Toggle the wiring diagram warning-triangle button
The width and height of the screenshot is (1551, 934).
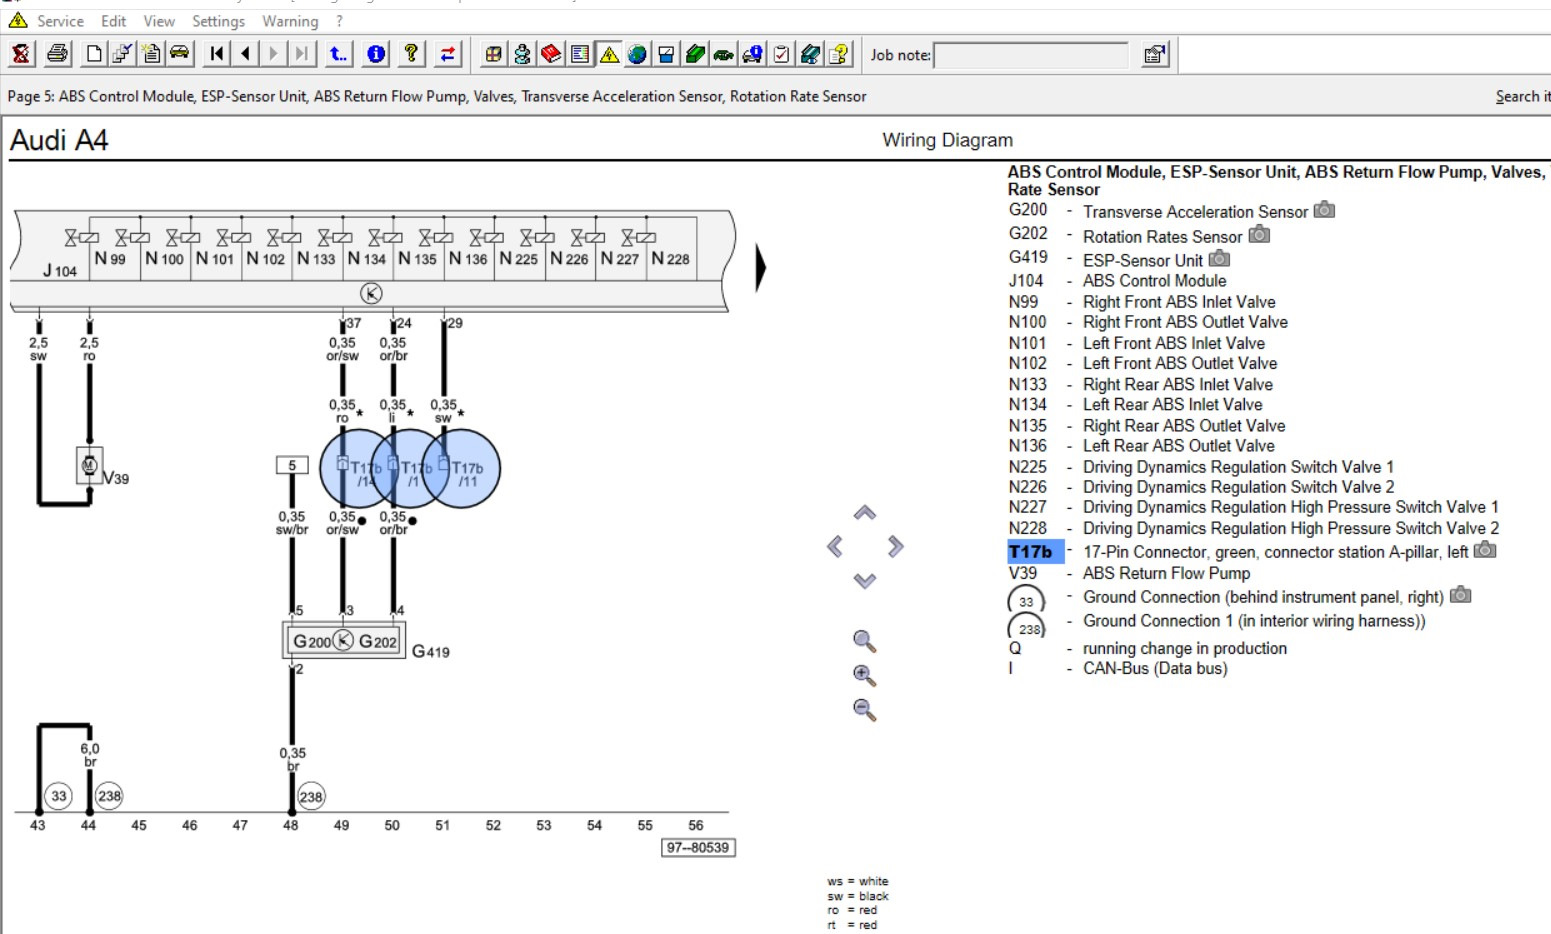pos(609,54)
